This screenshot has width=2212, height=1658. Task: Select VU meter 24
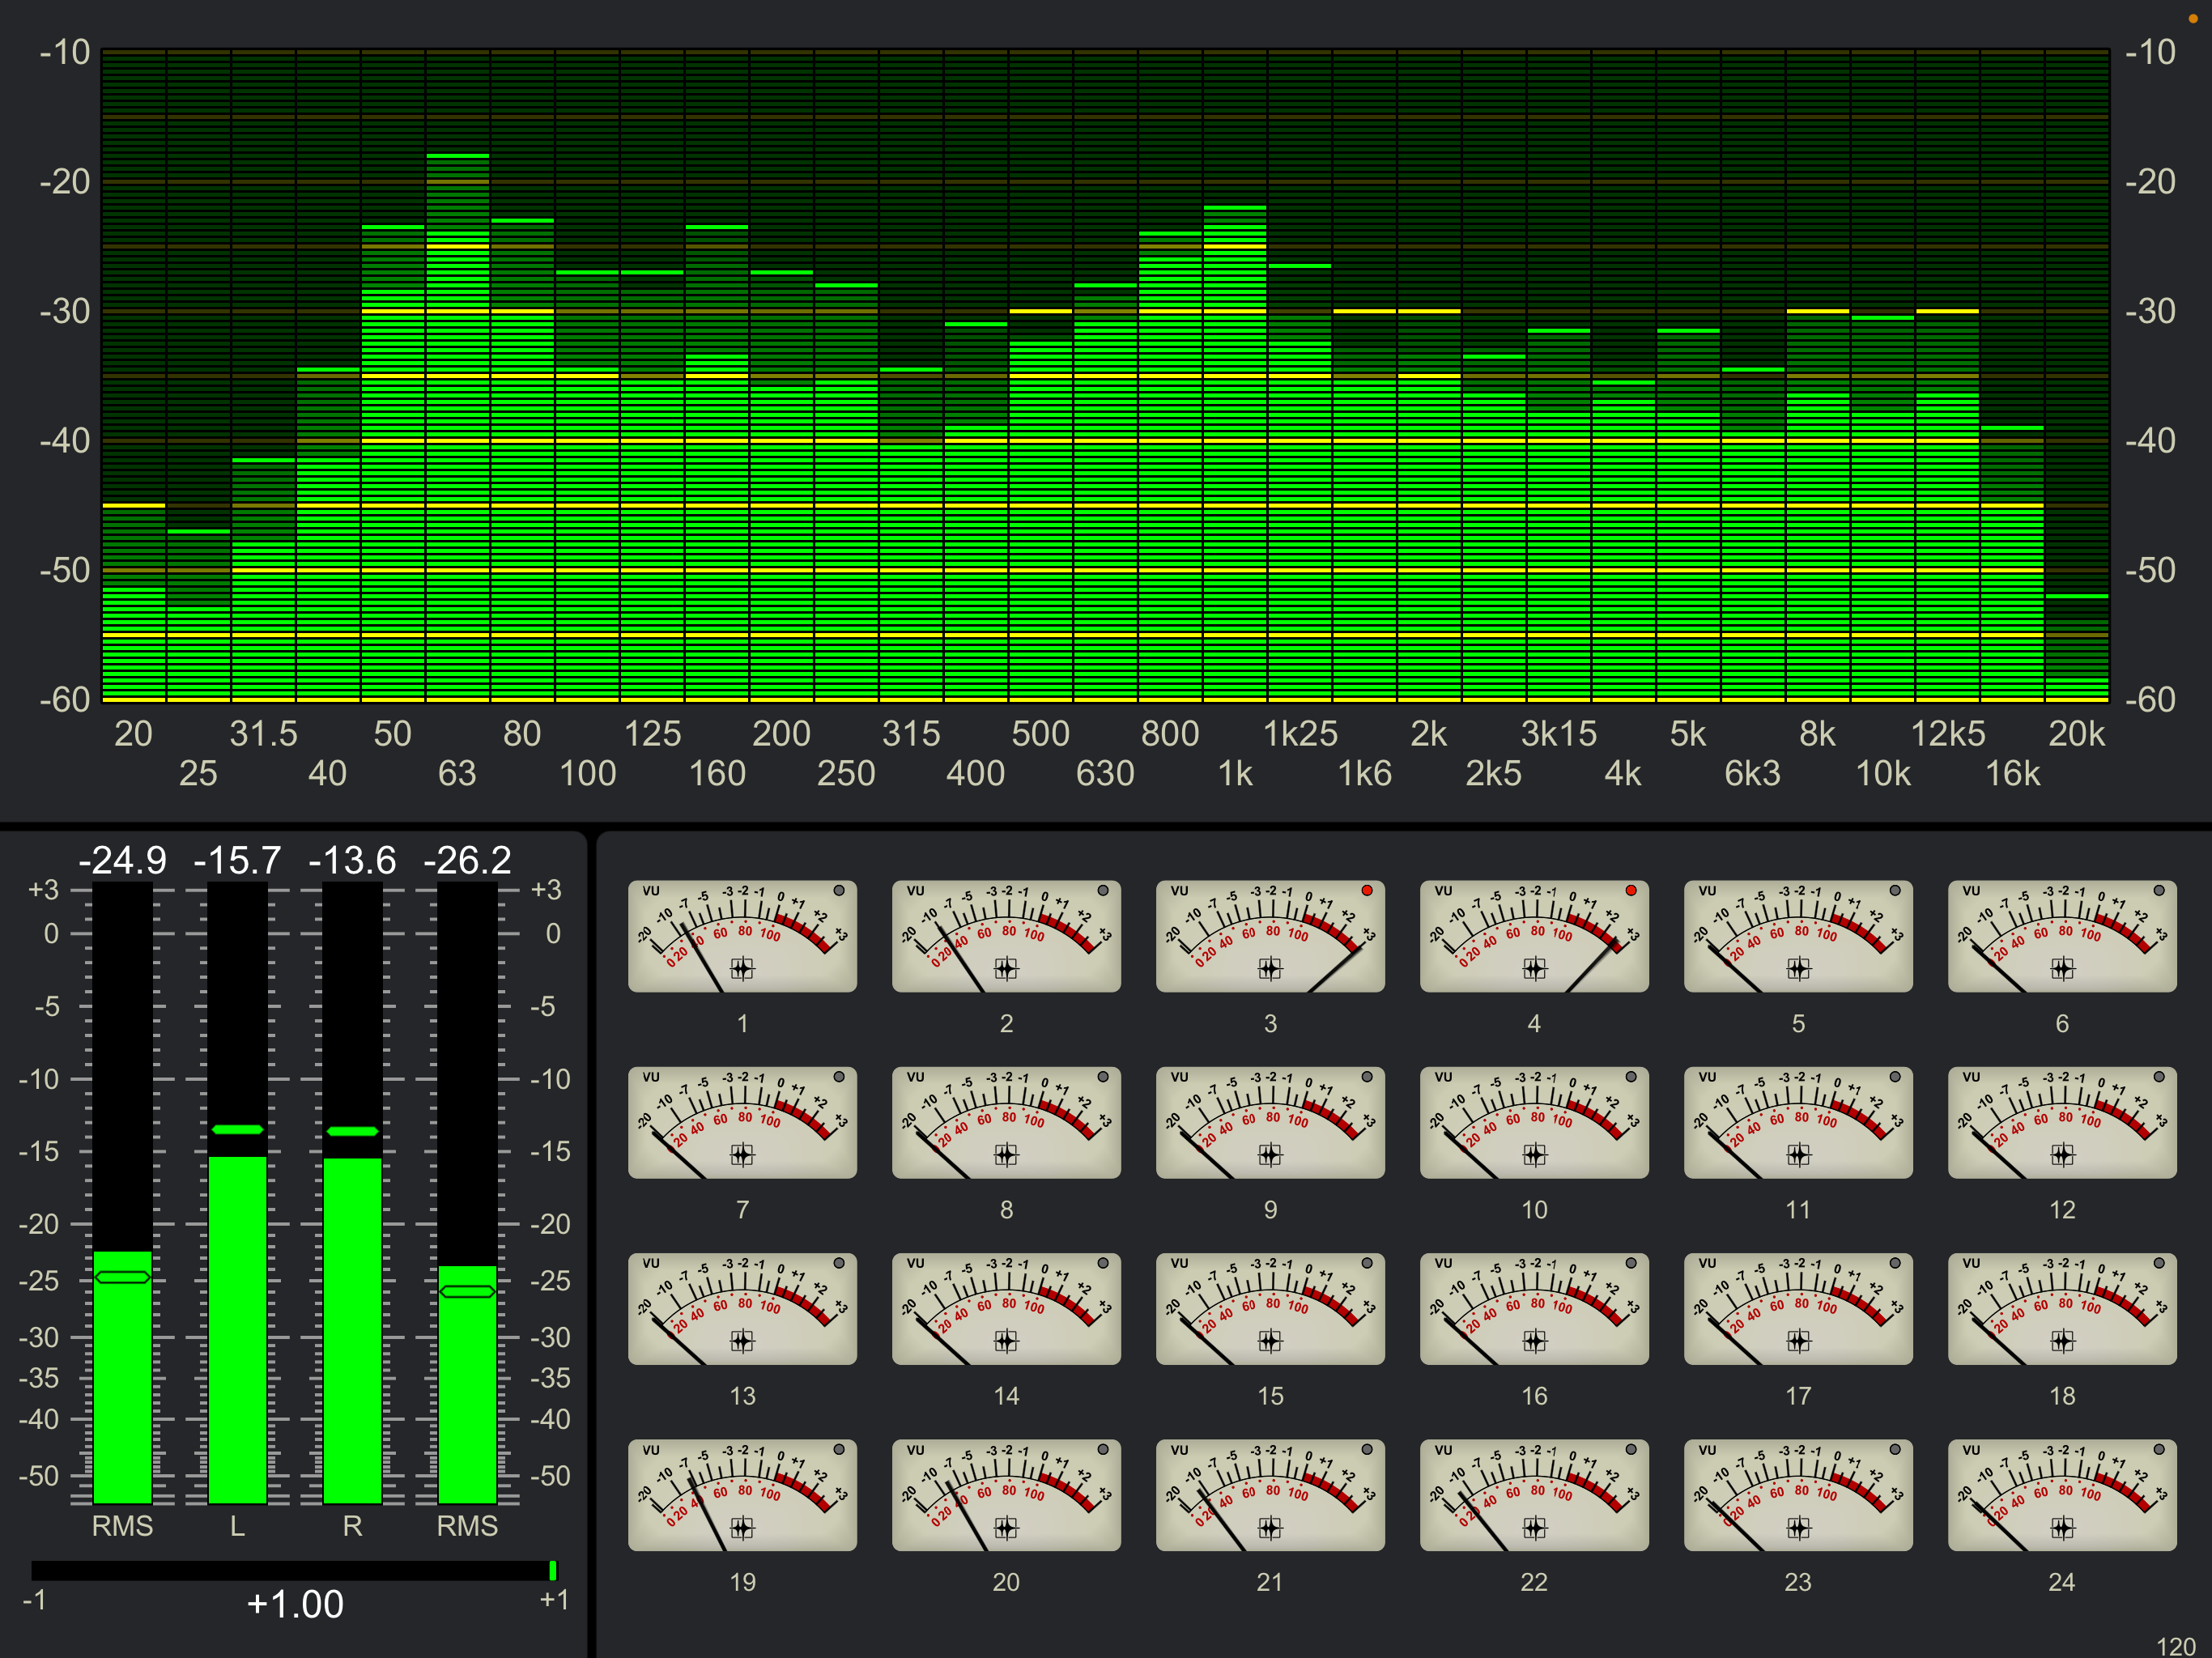click(x=2062, y=1495)
